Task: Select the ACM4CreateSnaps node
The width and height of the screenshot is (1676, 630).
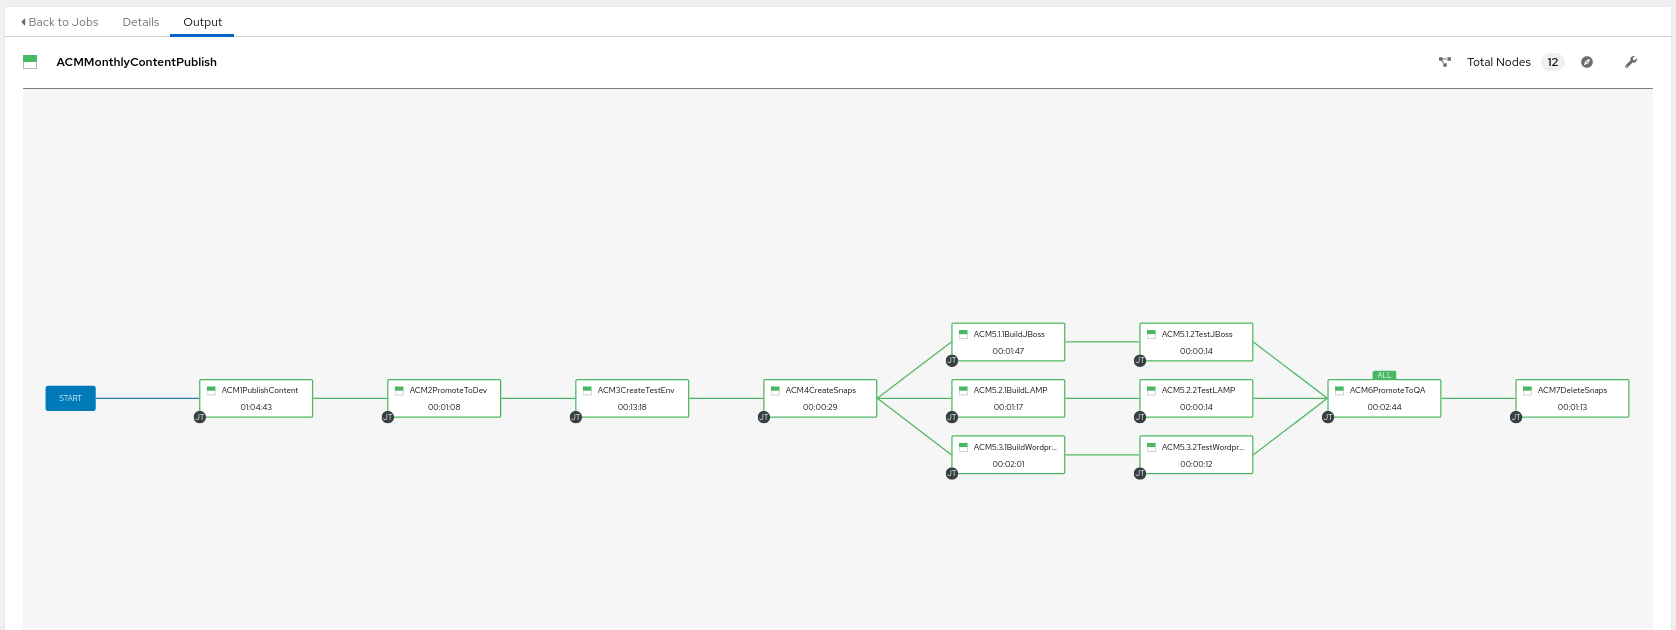Action: click(x=820, y=398)
